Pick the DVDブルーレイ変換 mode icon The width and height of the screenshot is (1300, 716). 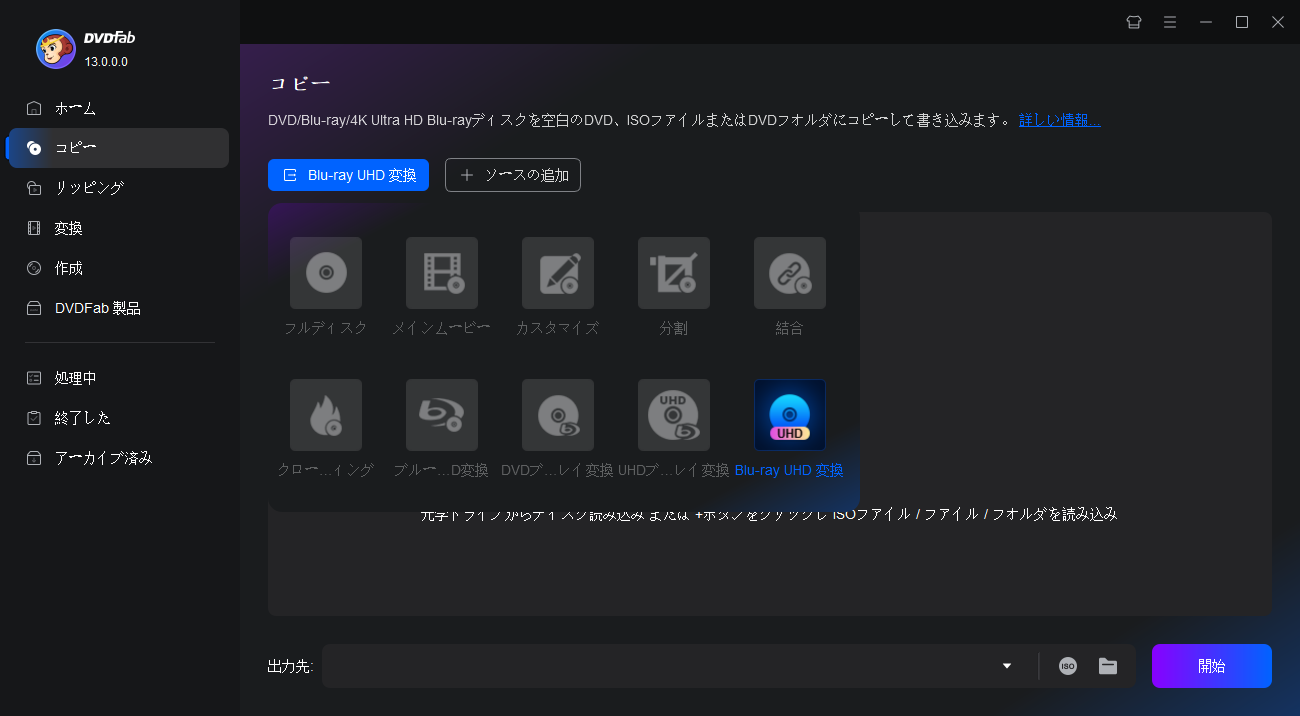tap(558, 414)
